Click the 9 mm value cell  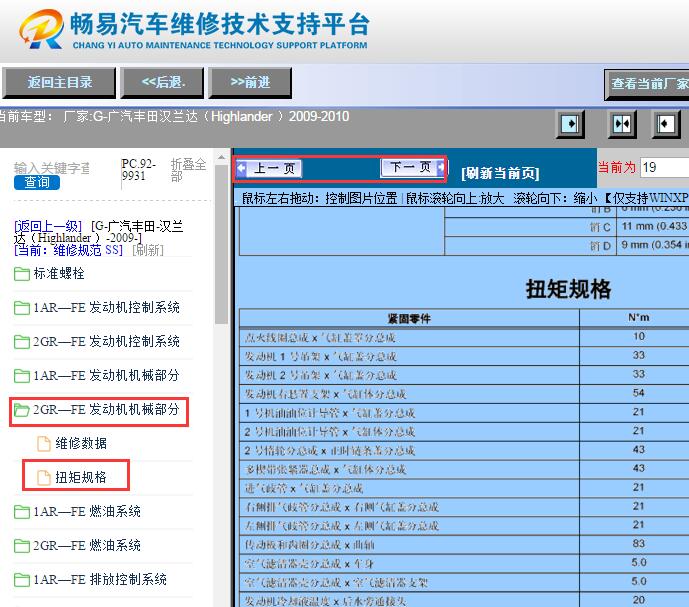(655, 245)
